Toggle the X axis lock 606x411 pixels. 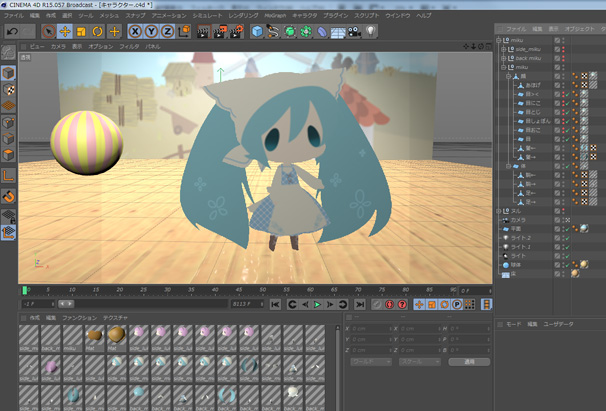coord(135,31)
